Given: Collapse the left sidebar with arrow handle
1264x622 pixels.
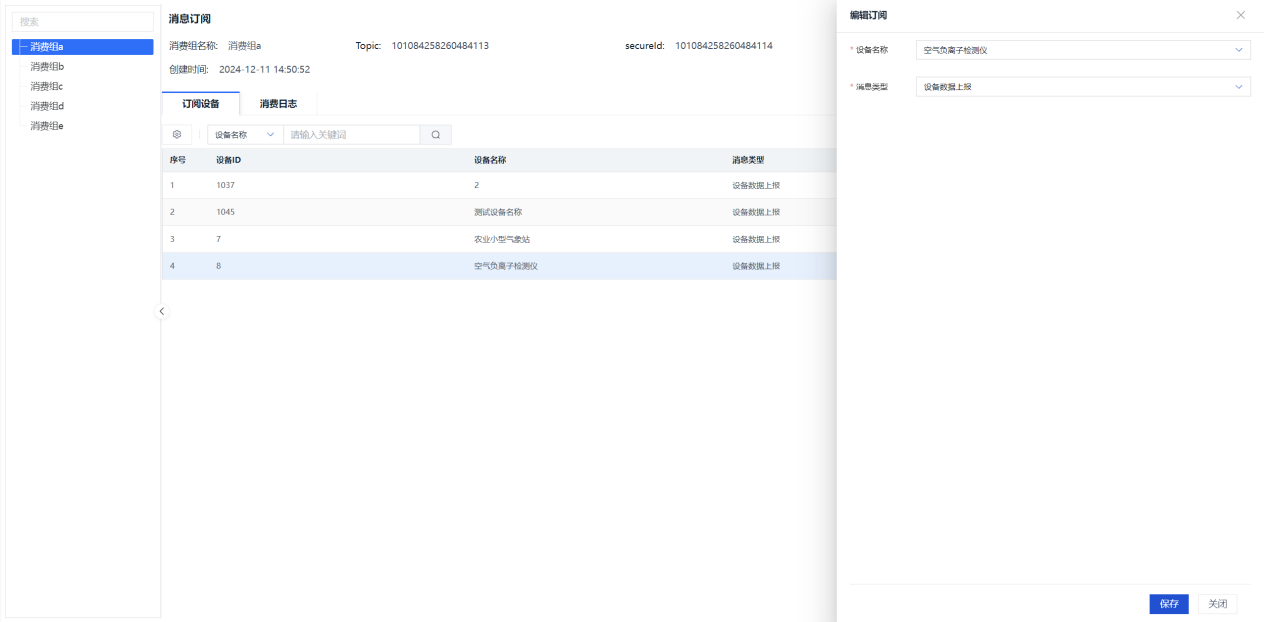Looking at the screenshot, I should pos(162,312).
